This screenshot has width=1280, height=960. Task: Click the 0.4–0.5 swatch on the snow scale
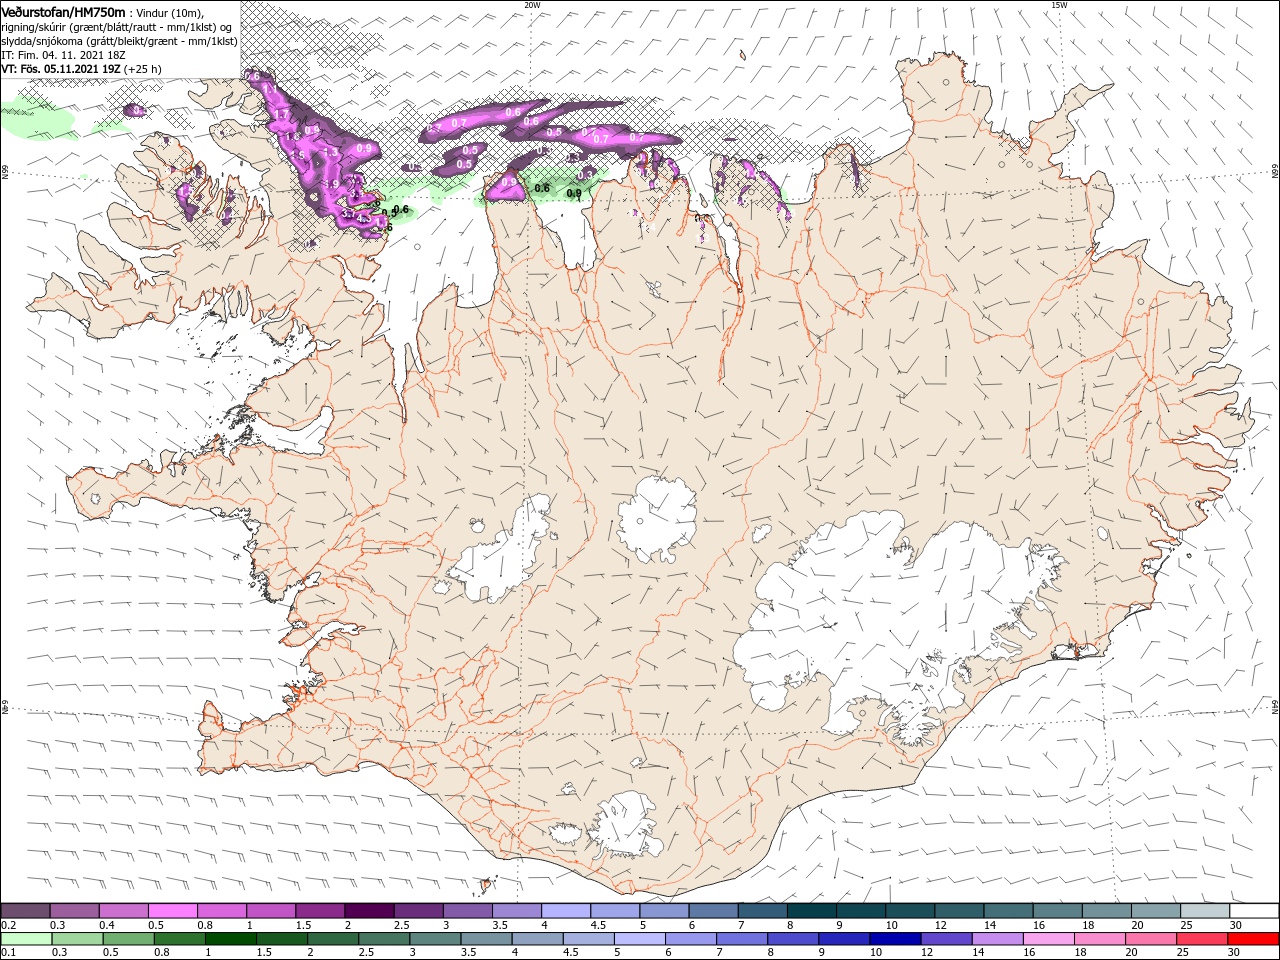125,910
